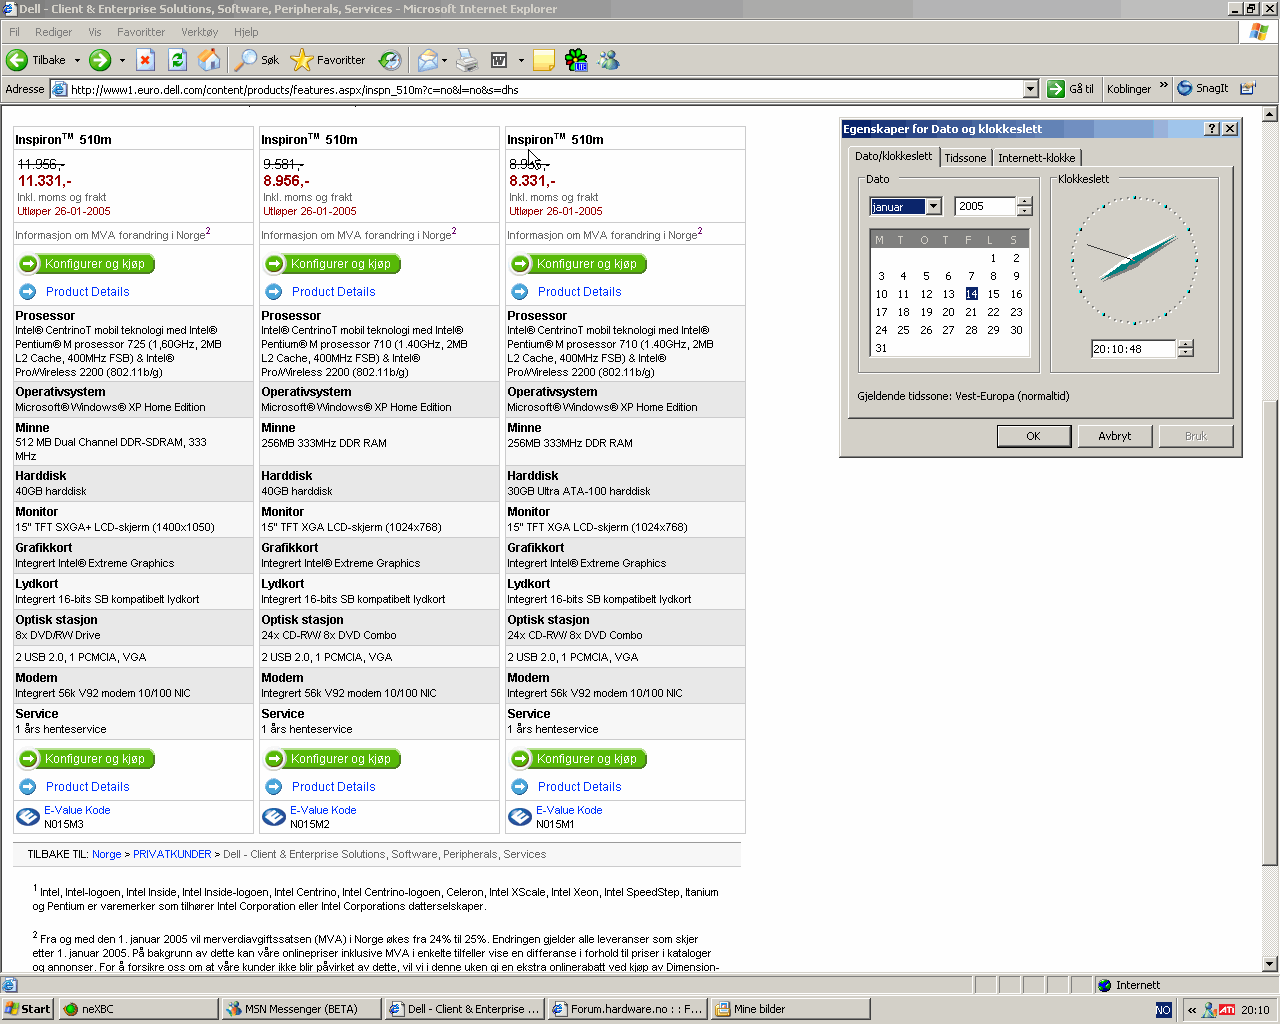This screenshot has height=1024, width=1280.
Task: Open the Favoritter menu in menu bar
Action: point(141,32)
